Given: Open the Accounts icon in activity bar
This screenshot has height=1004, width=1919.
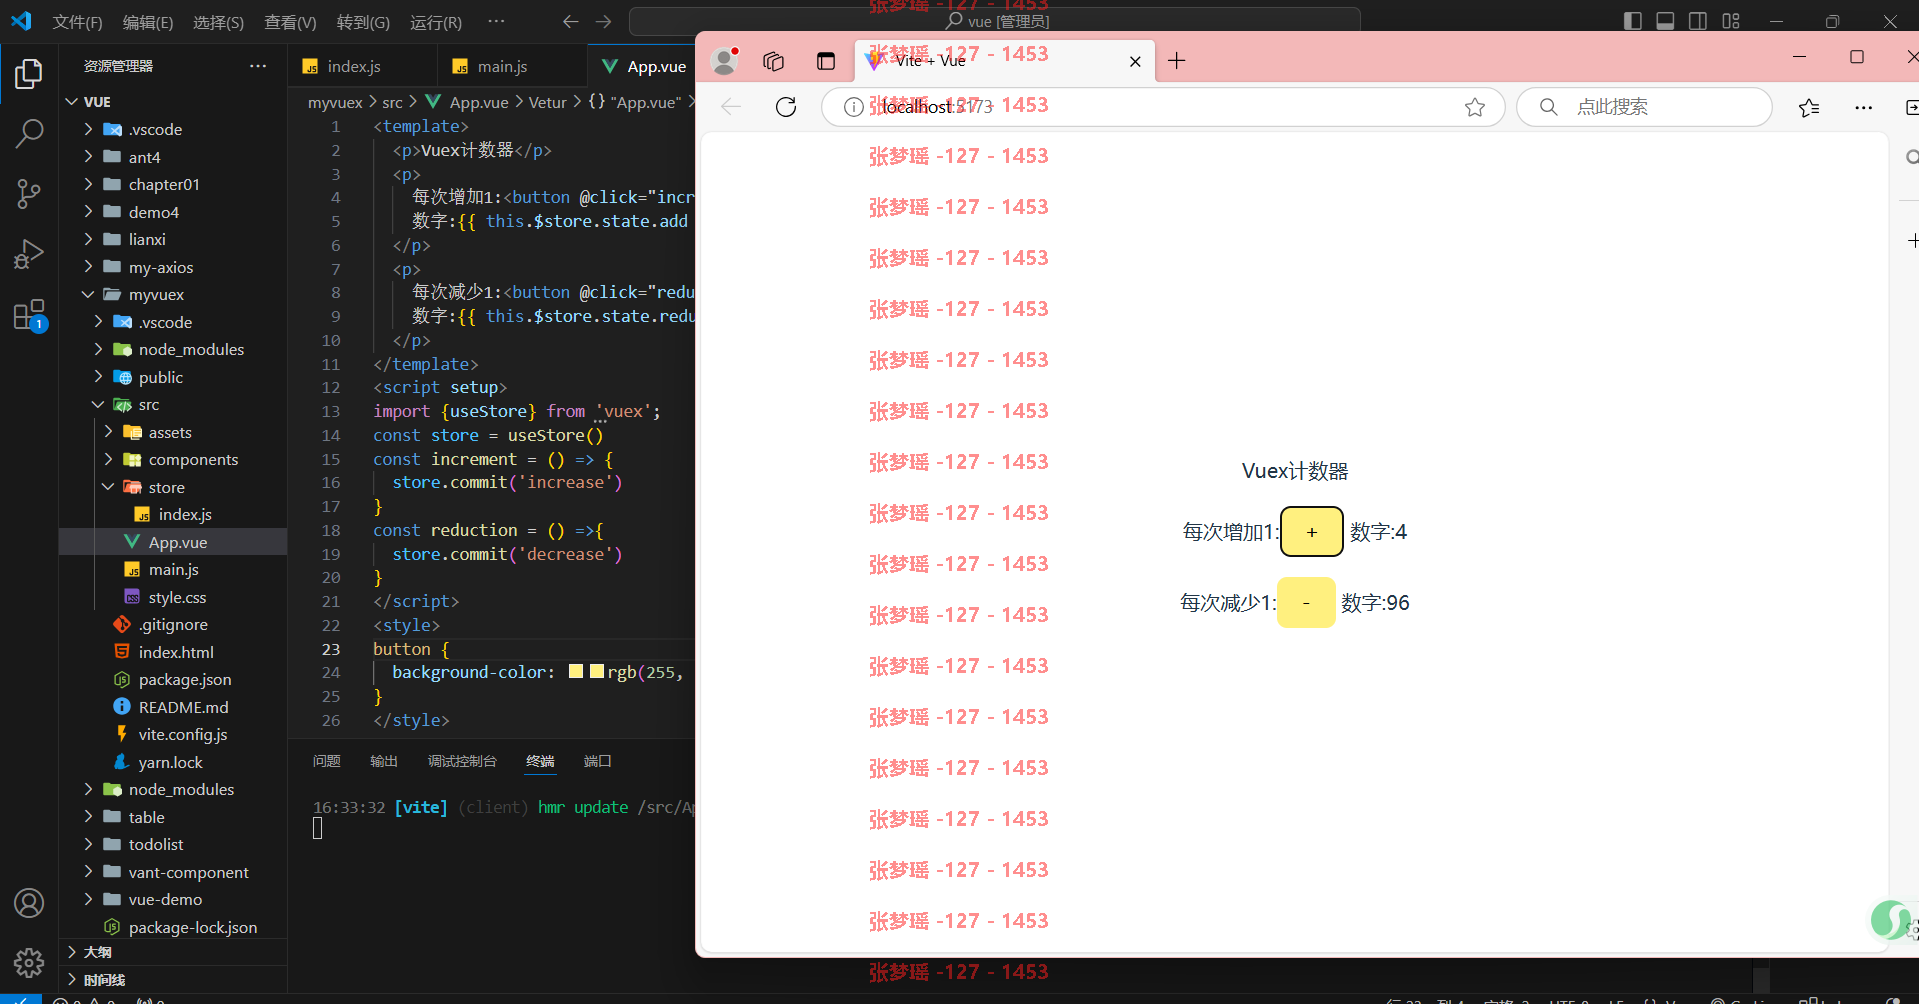Looking at the screenshot, I should pos(29,903).
